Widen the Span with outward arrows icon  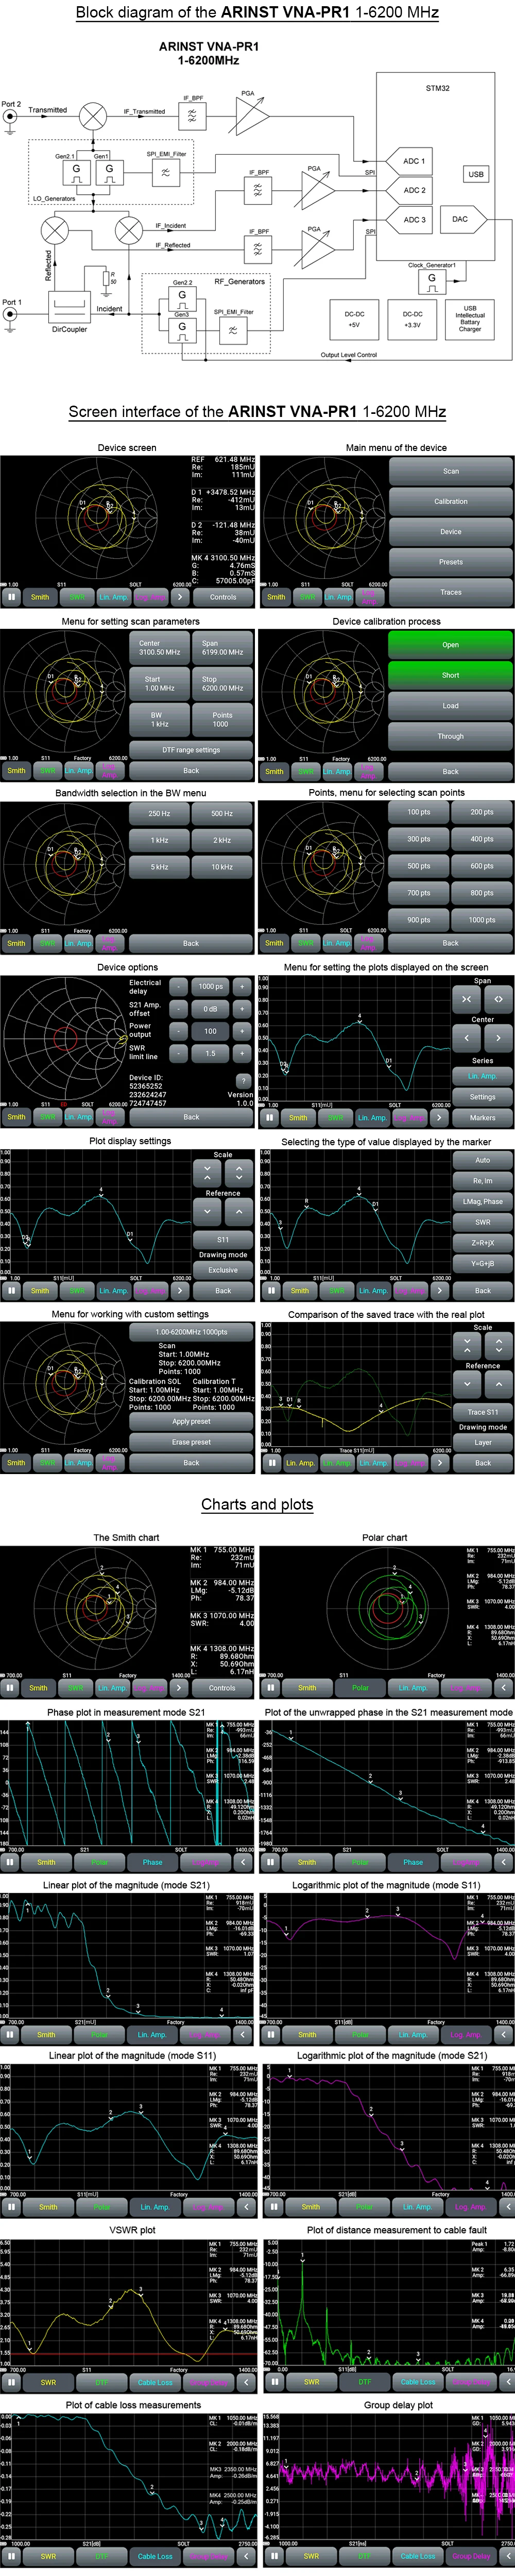coord(498,999)
